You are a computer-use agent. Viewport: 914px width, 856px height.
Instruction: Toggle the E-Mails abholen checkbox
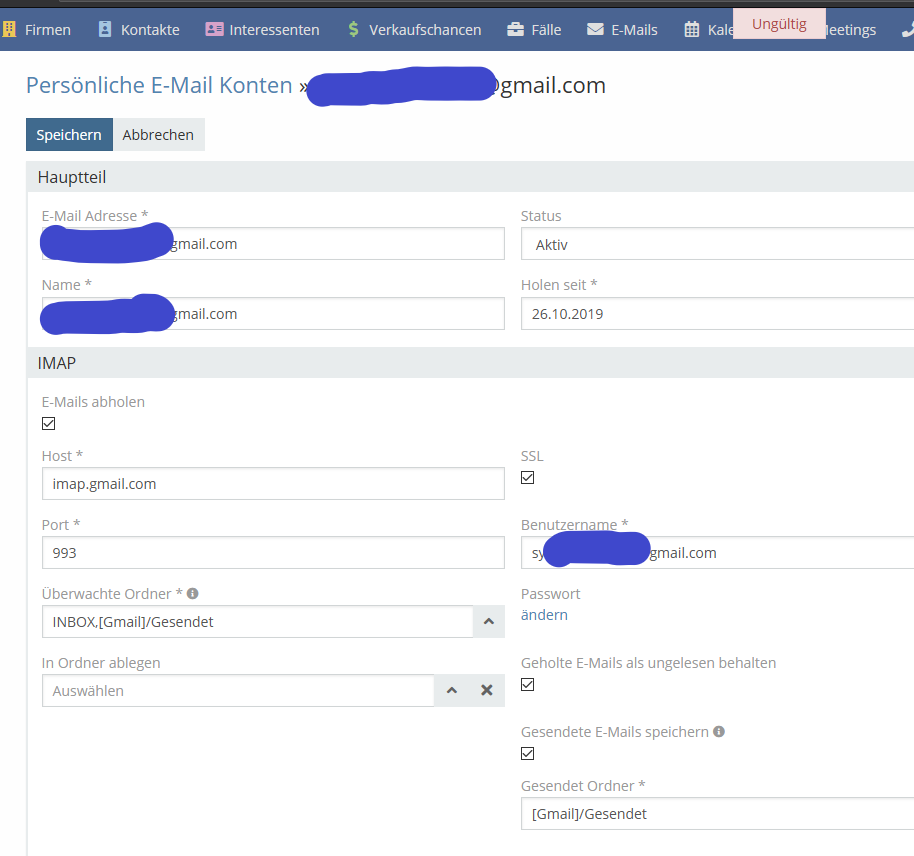coord(49,424)
